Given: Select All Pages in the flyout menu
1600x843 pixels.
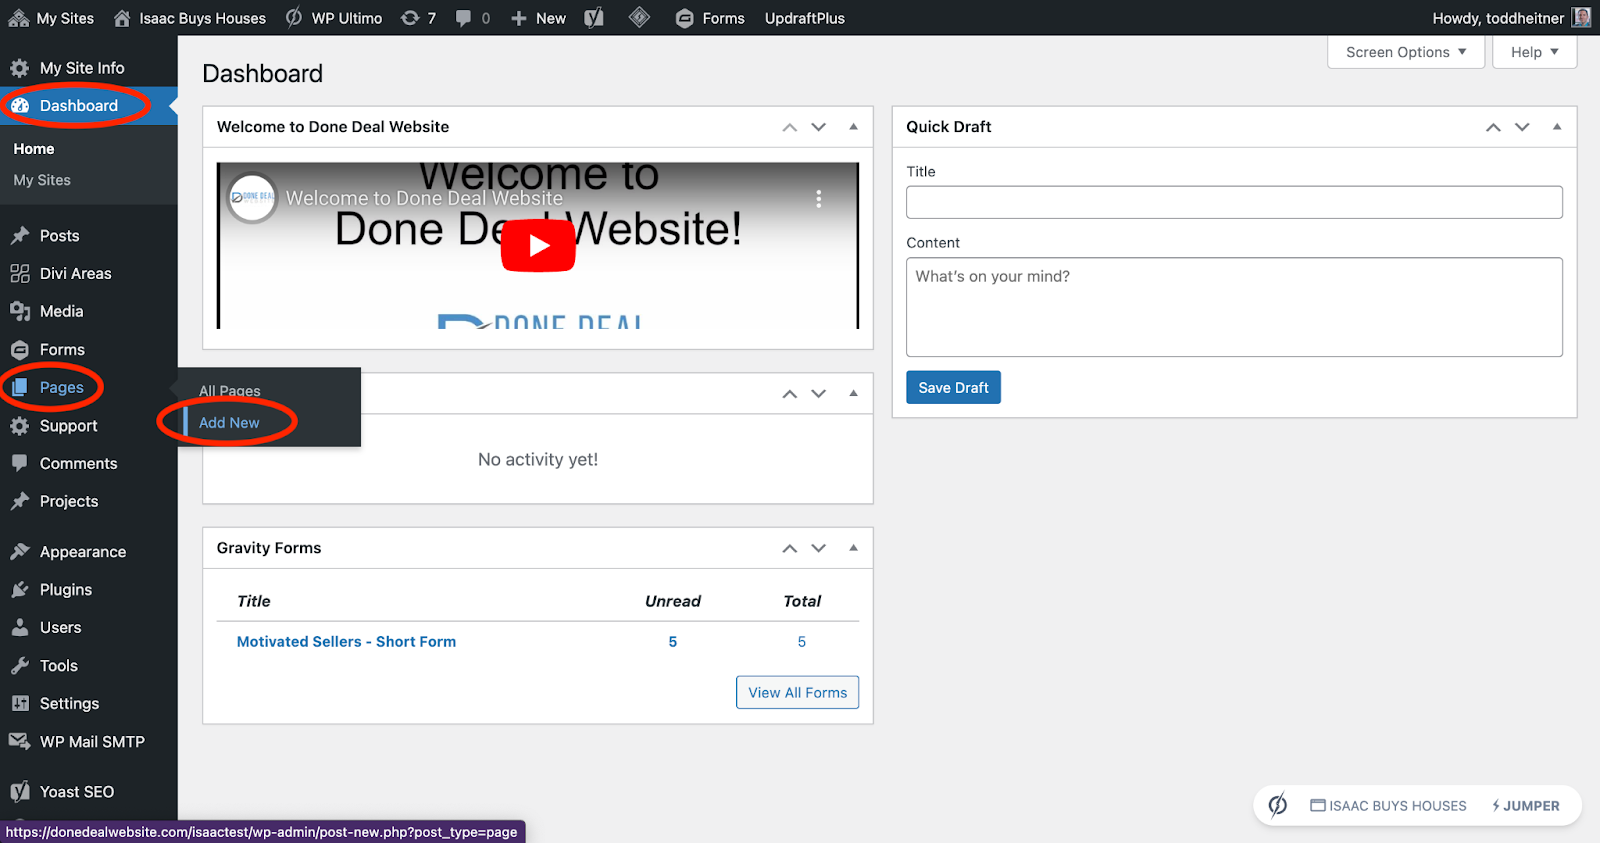Looking at the screenshot, I should 230,391.
